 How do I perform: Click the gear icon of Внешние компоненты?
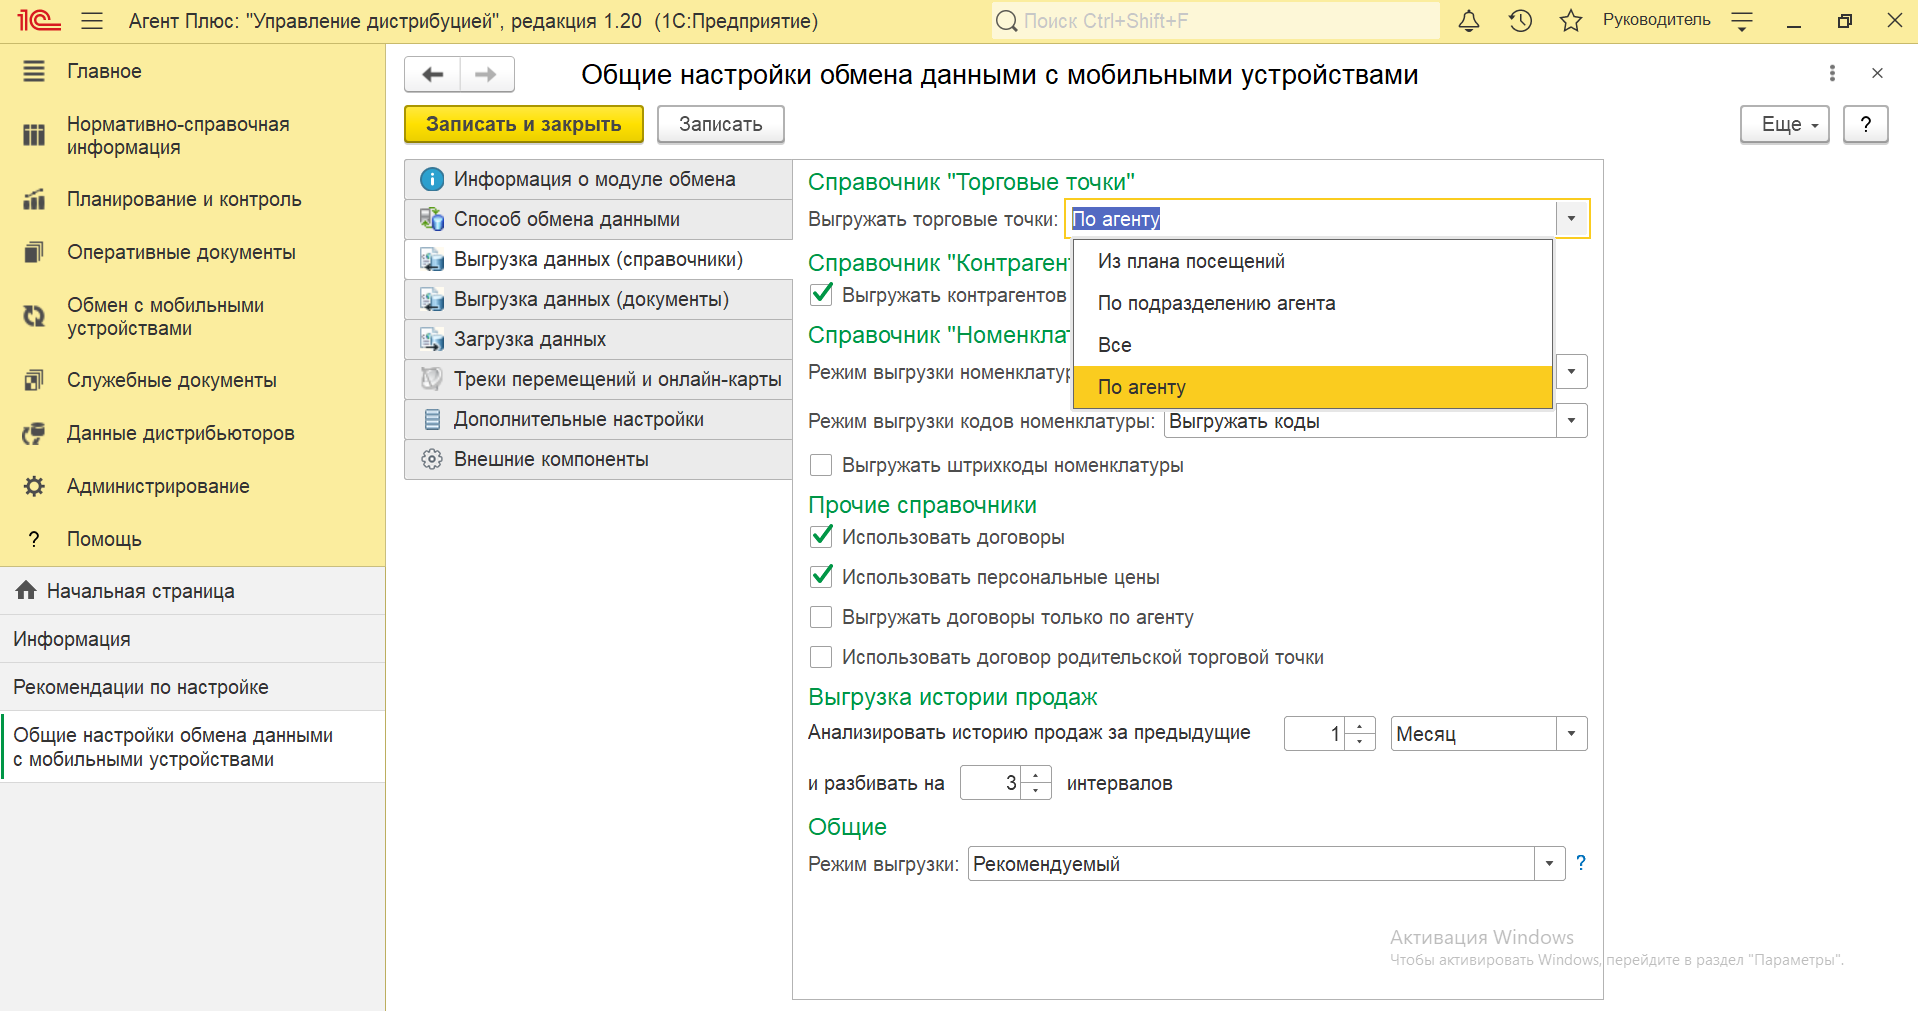[x=432, y=459]
